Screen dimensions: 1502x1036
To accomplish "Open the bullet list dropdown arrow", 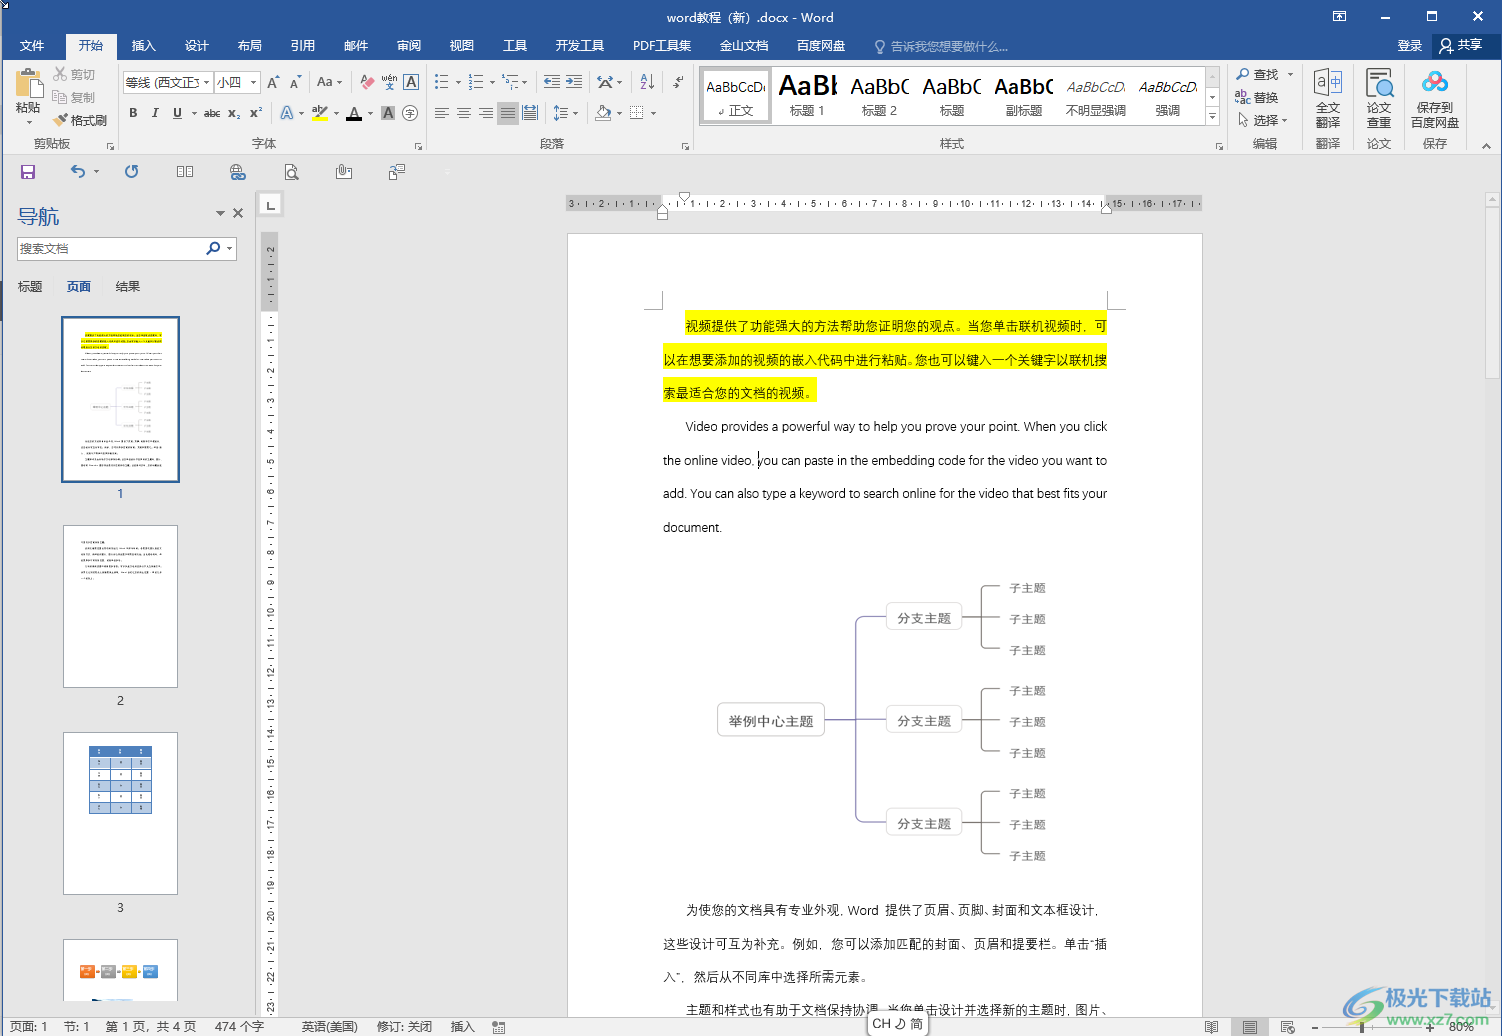I will coord(458,82).
